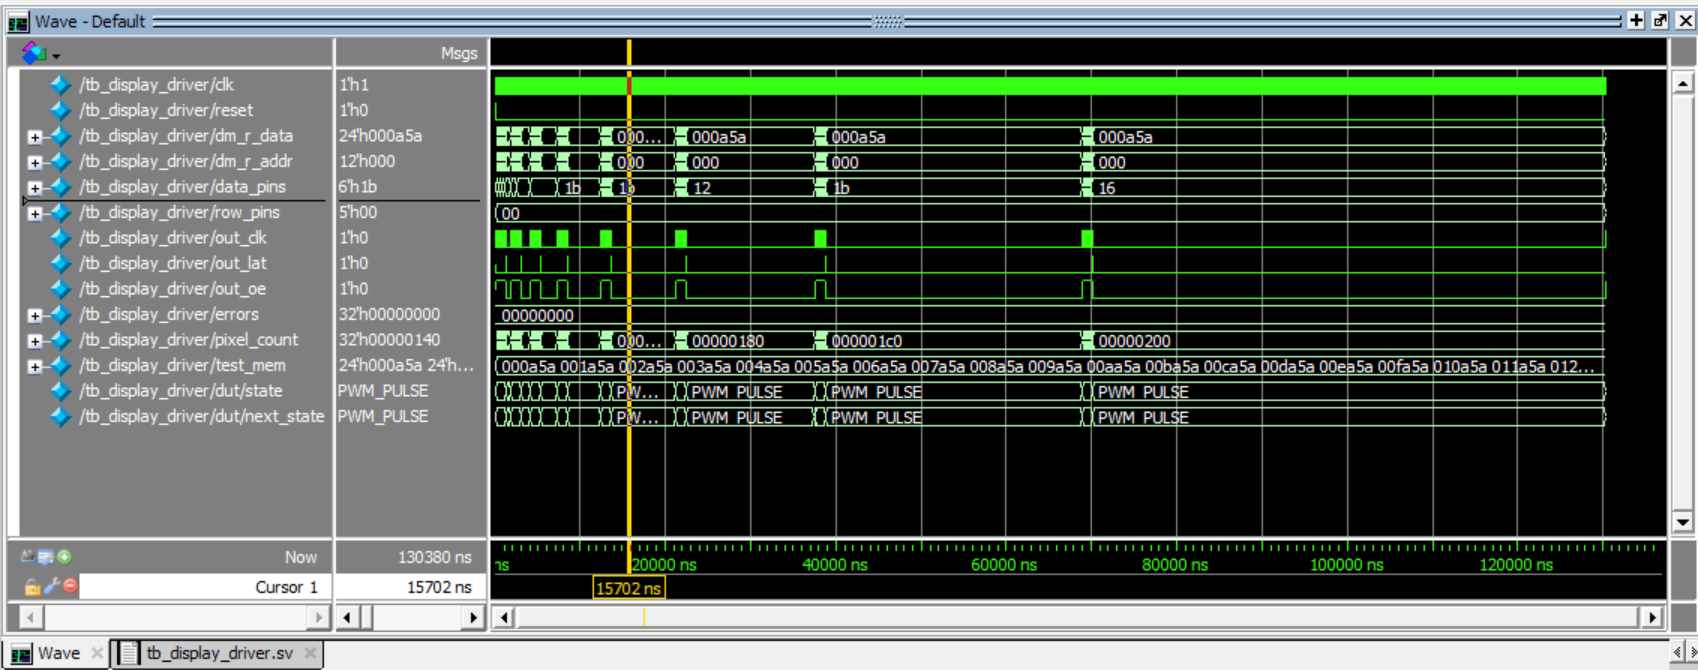This screenshot has width=1698, height=670.
Task: Select the /tb_display_driver/dut/state signal
Action: click(180, 391)
